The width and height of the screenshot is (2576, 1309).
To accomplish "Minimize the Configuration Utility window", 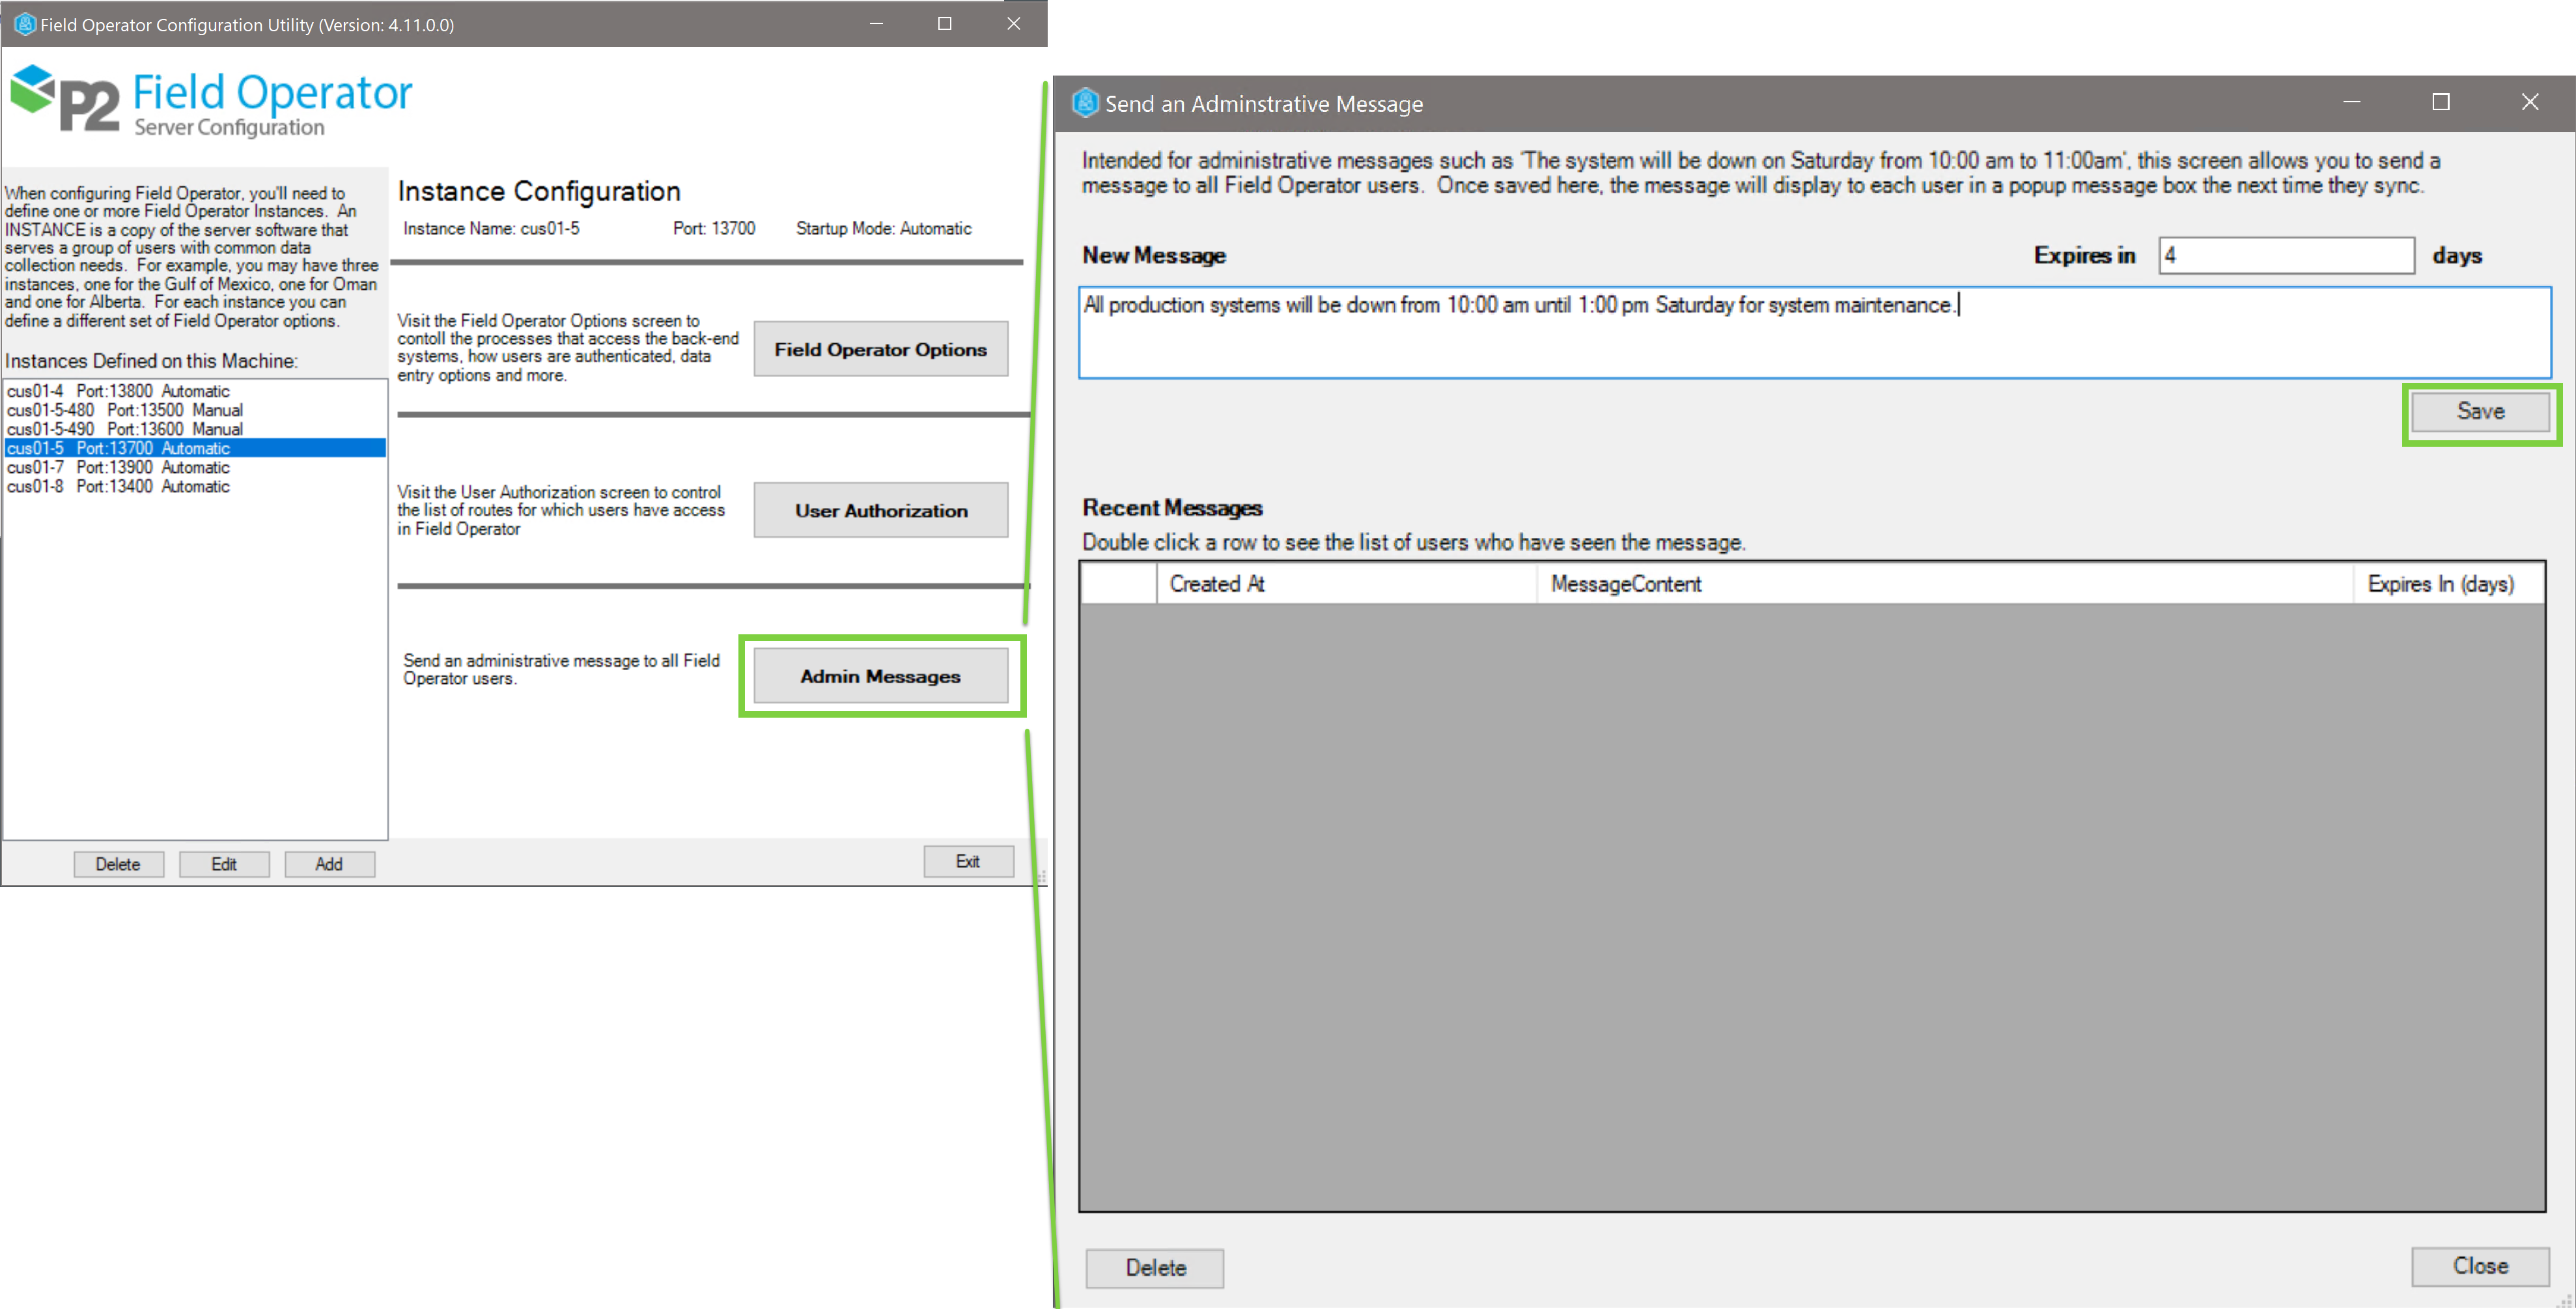I will [x=876, y=24].
